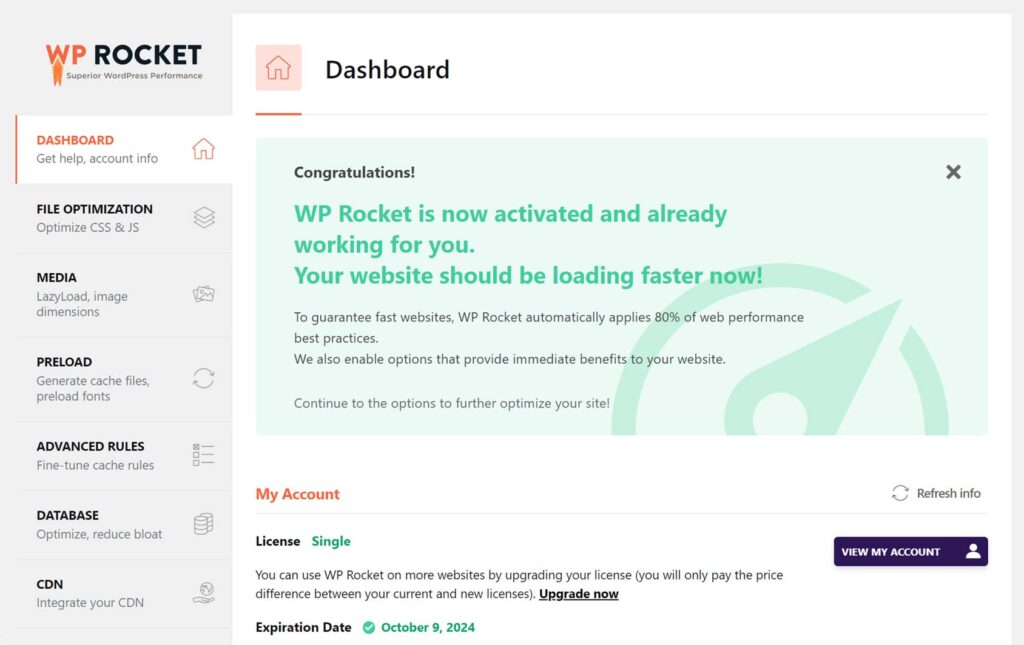Image resolution: width=1024 pixels, height=645 pixels.
Task: Click the WP Rocket logo
Action: pyautogui.click(x=122, y=60)
